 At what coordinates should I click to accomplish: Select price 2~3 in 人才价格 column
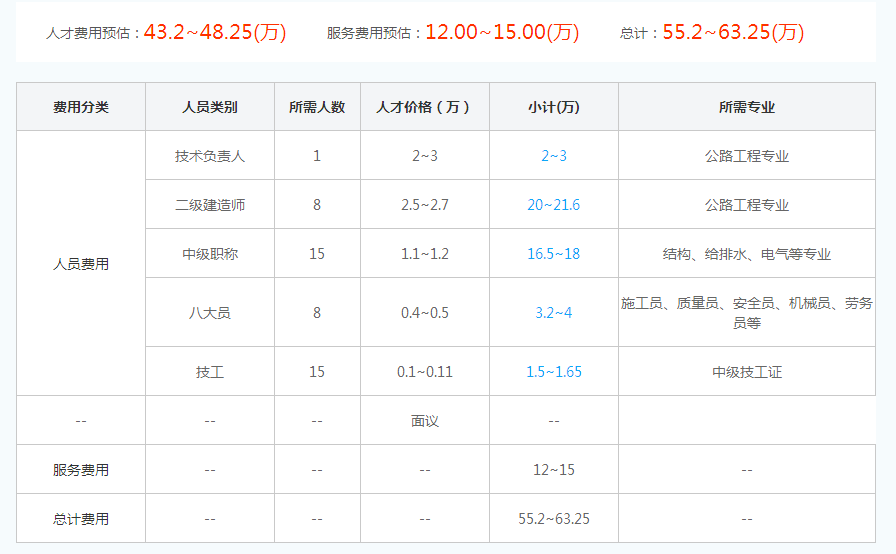[425, 156]
